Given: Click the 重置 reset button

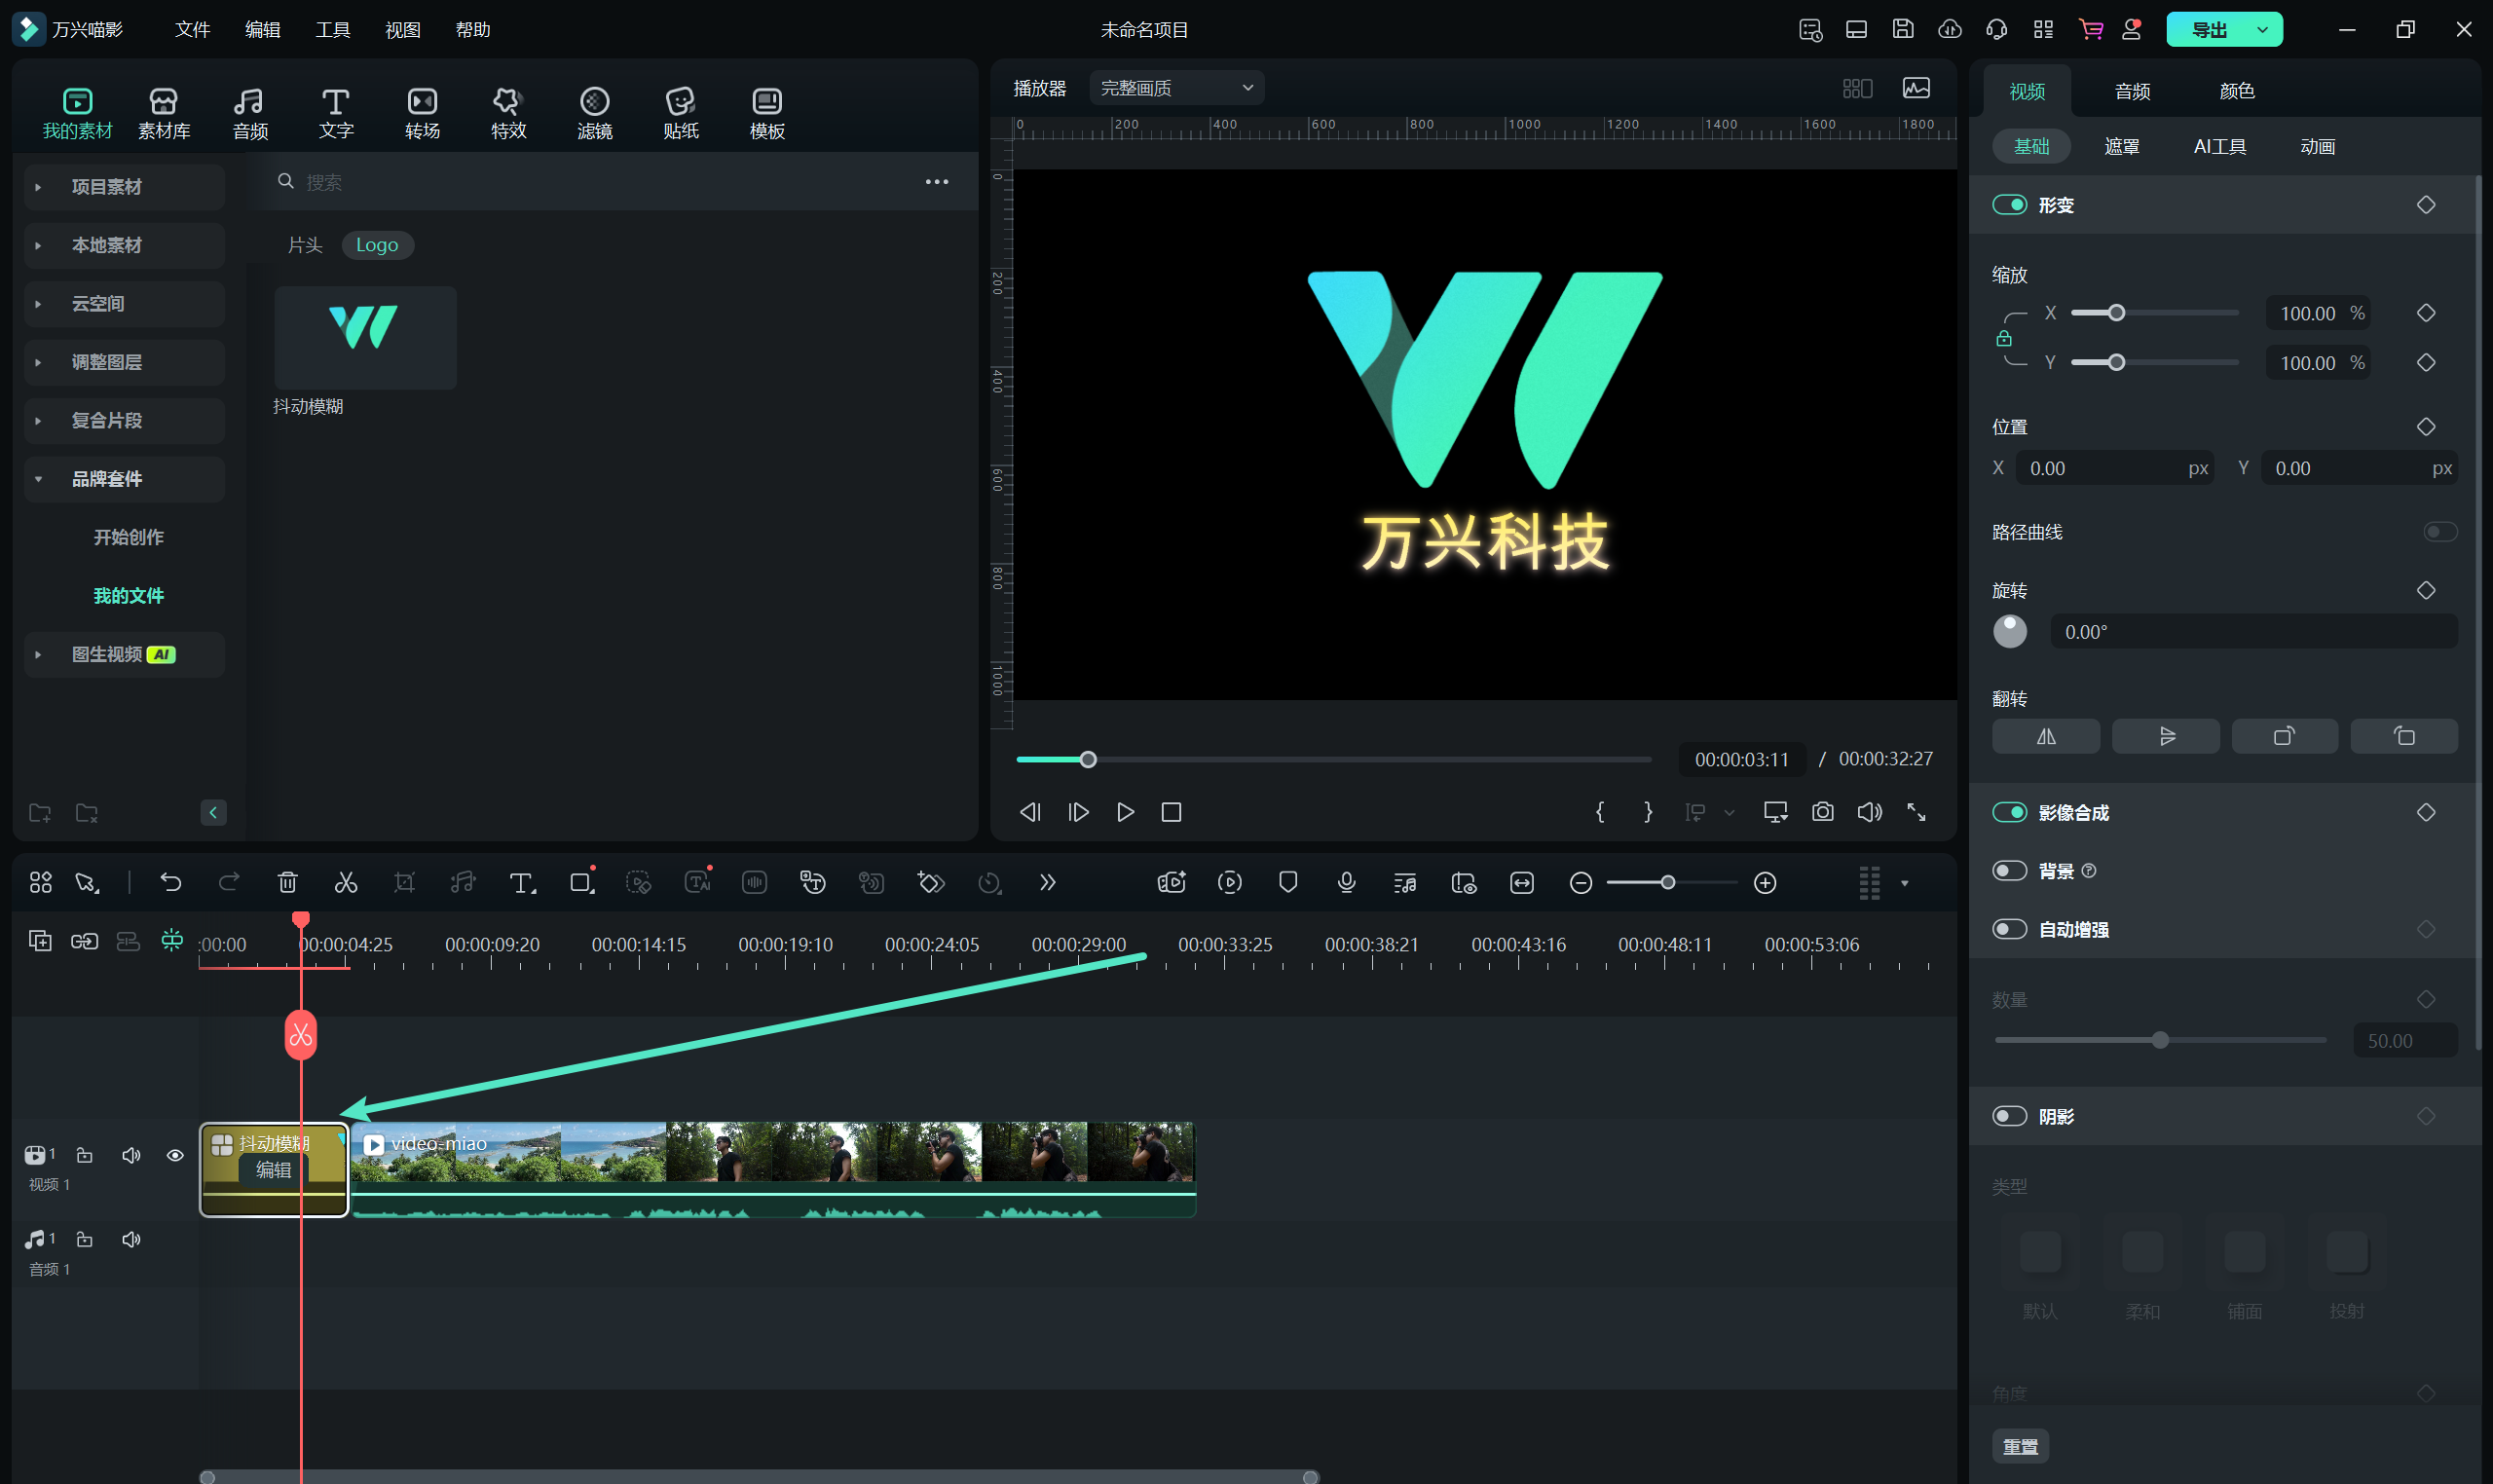Looking at the screenshot, I should pyautogui.click(x=2021, y=1445).
